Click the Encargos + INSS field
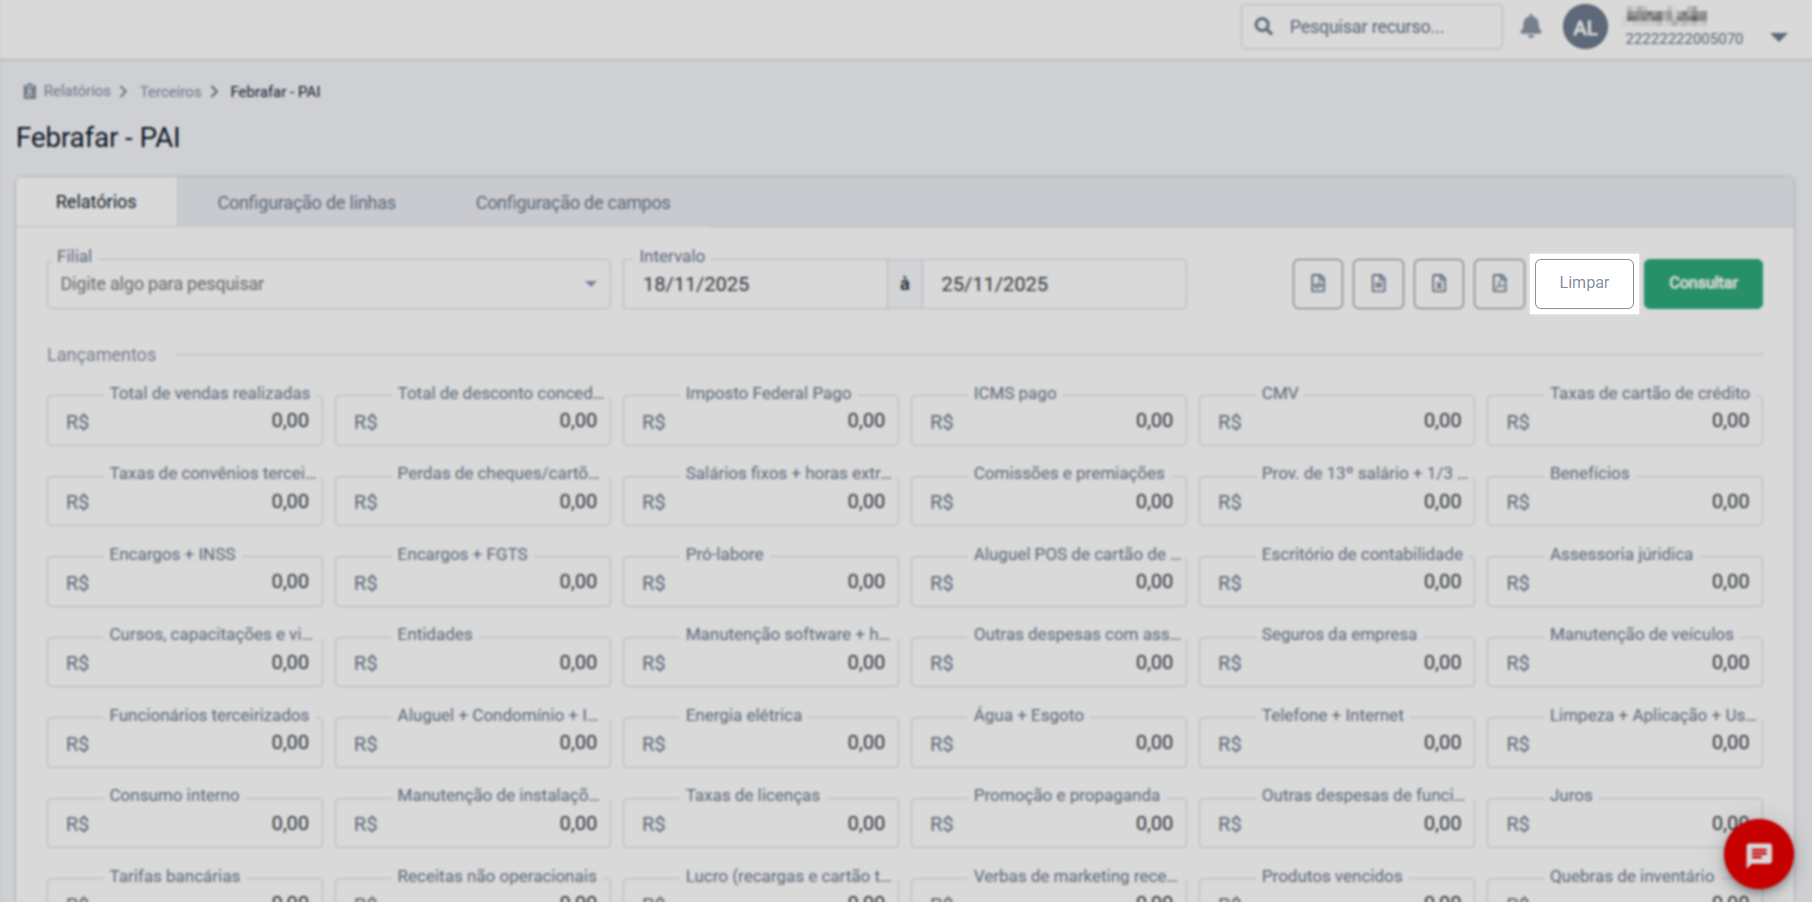The image size is (1812, 902). tap(185, 582)
